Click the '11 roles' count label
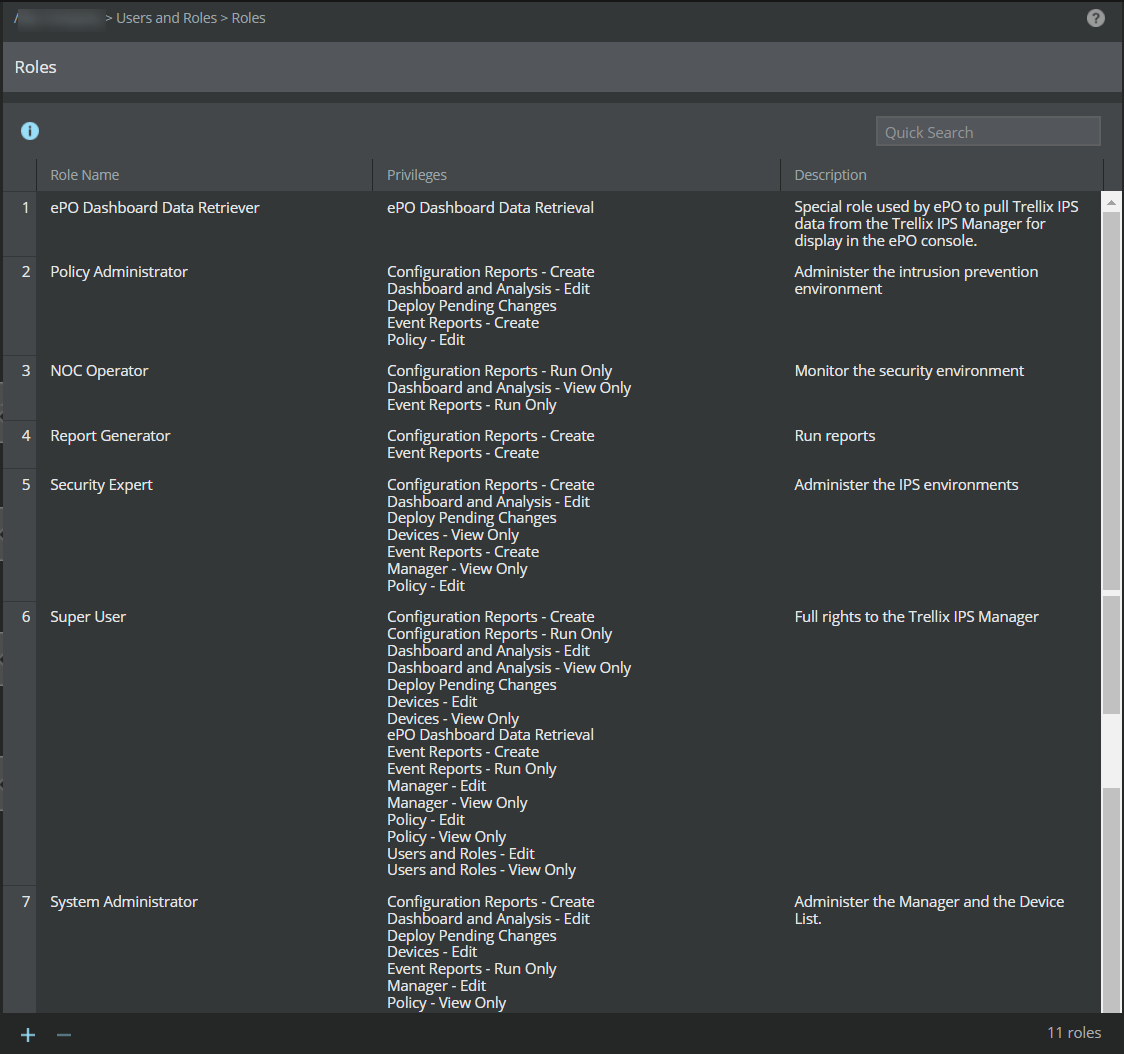Screen dimensions: 1124x1054 [1074, 1032]
